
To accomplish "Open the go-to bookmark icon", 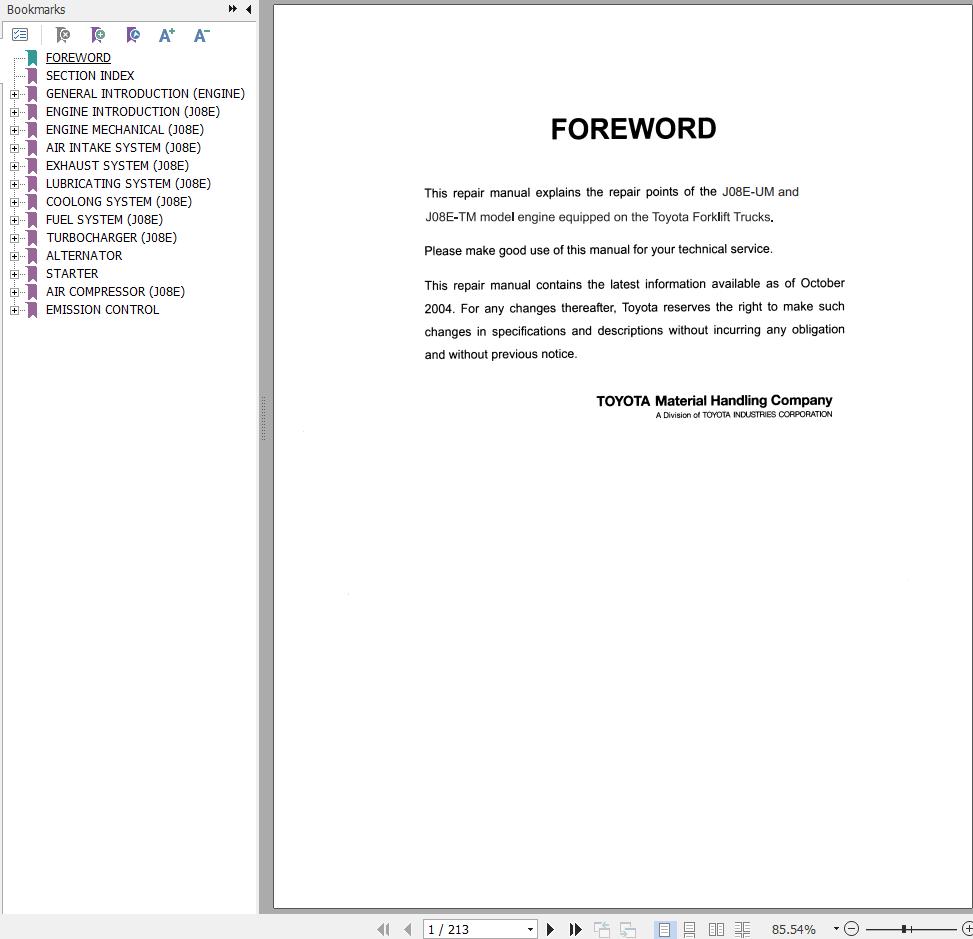I will coord(132,34).
